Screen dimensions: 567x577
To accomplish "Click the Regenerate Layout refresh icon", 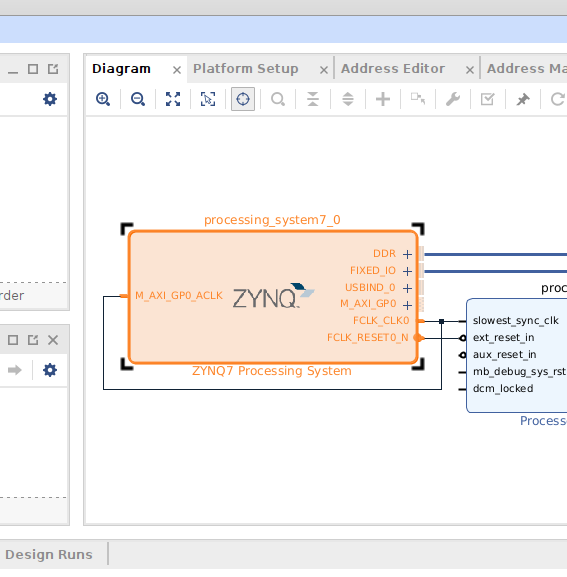I will [557, 99].
